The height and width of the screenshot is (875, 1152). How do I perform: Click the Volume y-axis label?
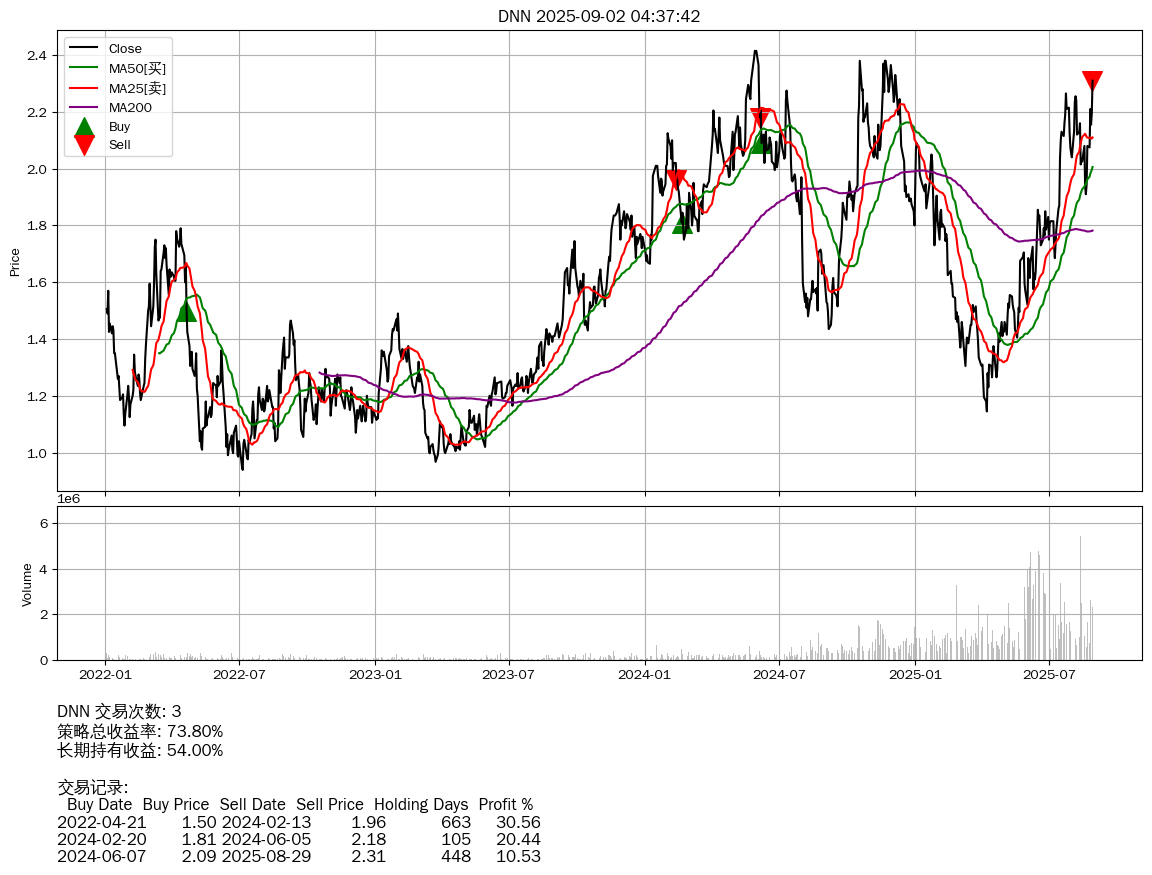coord(27,584)
